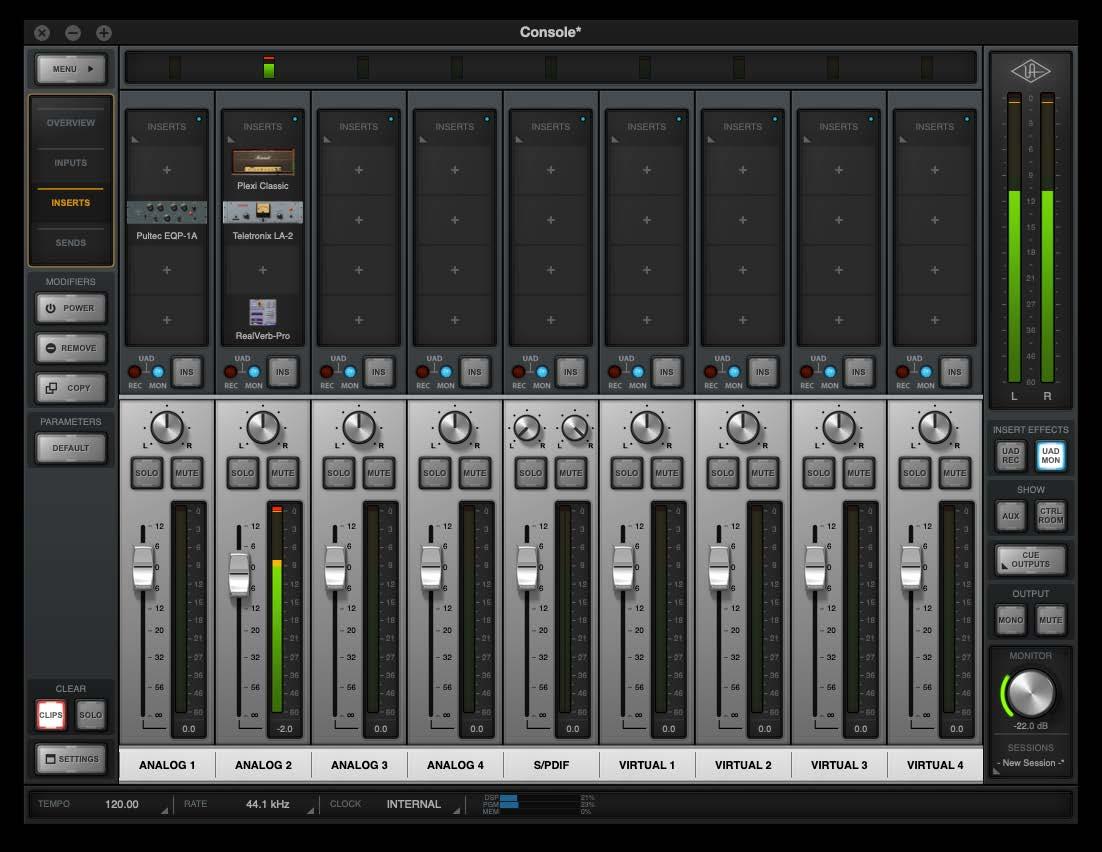Select the Inserts view tab
The image size is (1102, 852).
pyautogui.click(x=71, y=202)
